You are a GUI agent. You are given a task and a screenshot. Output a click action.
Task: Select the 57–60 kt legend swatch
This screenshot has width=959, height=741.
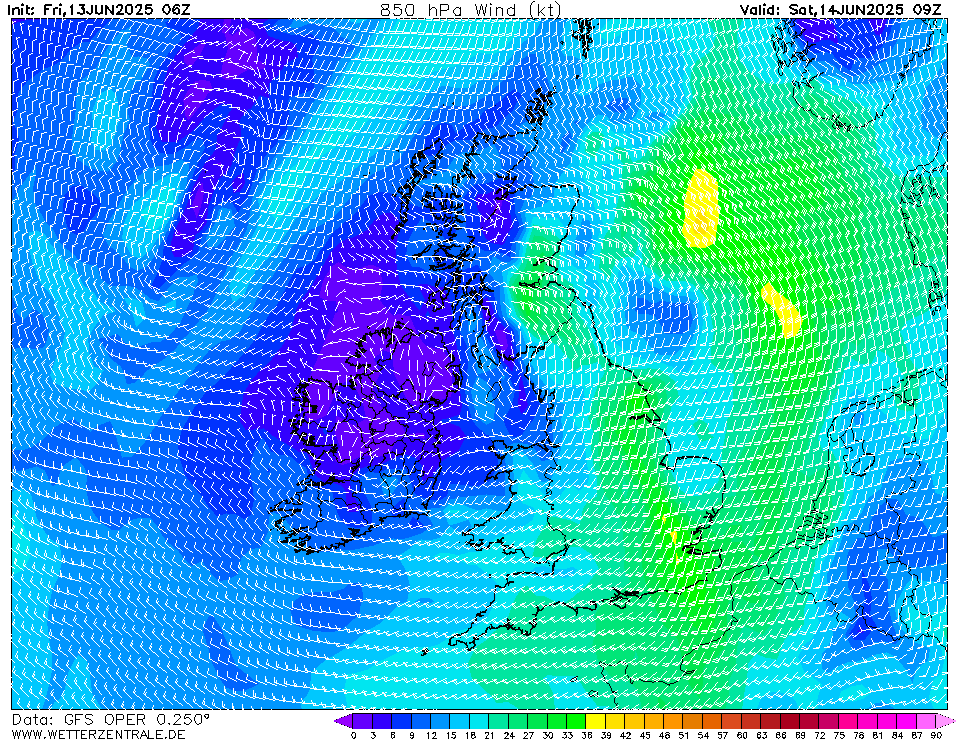733,721
